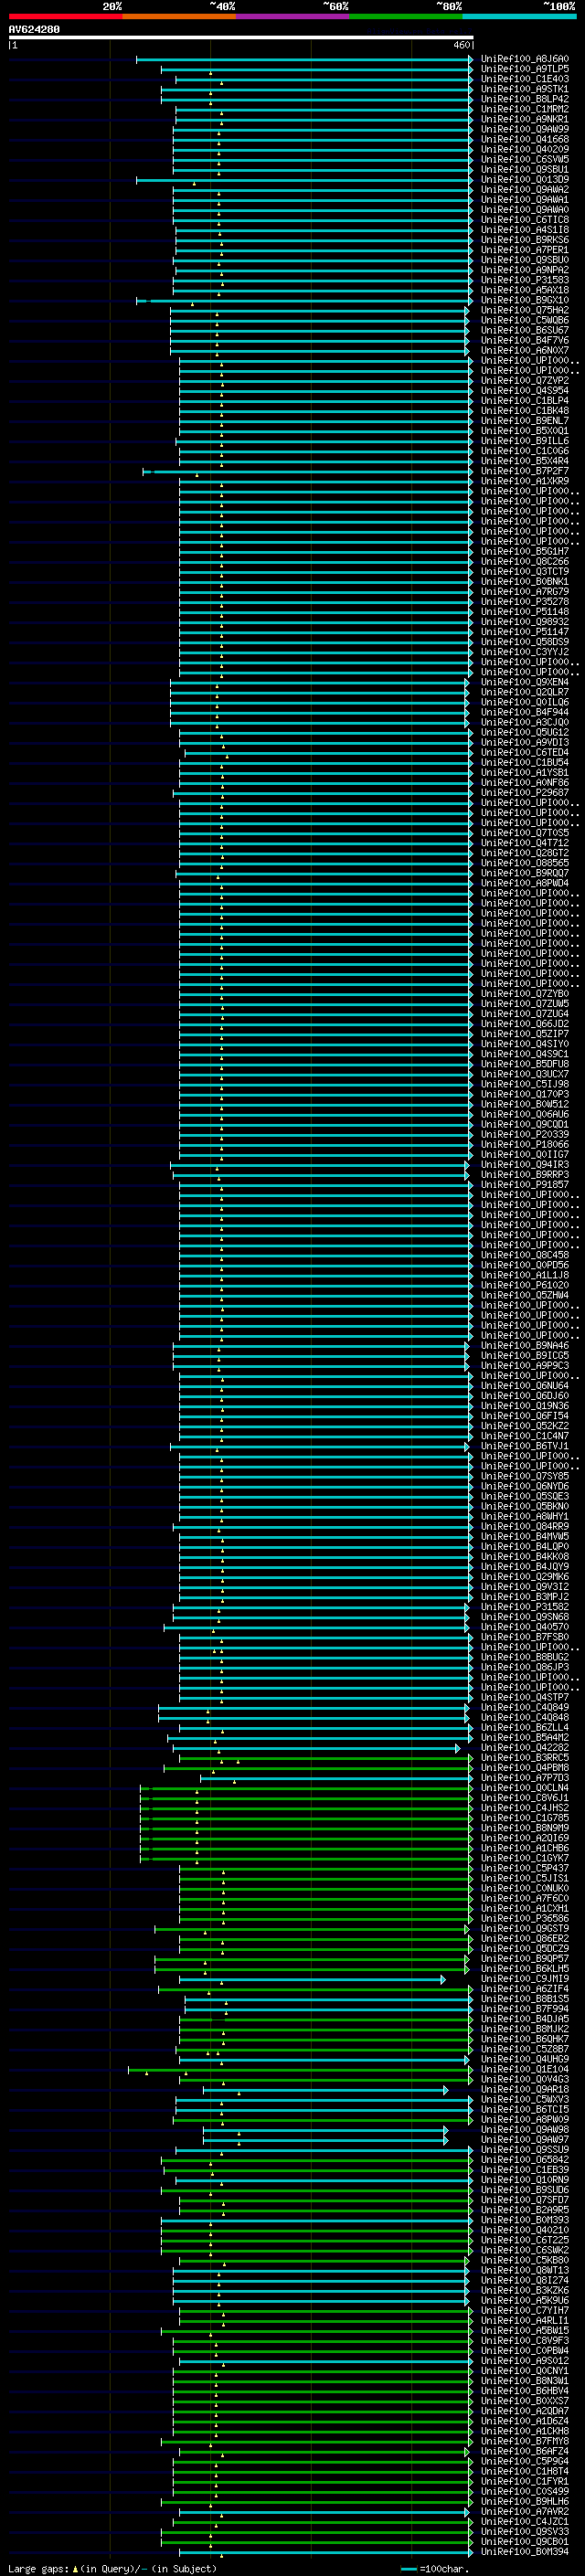This screenshot has height=2576, width=585.
Task: Open hit UniRef100_Q41668
Action: (525, 140)
